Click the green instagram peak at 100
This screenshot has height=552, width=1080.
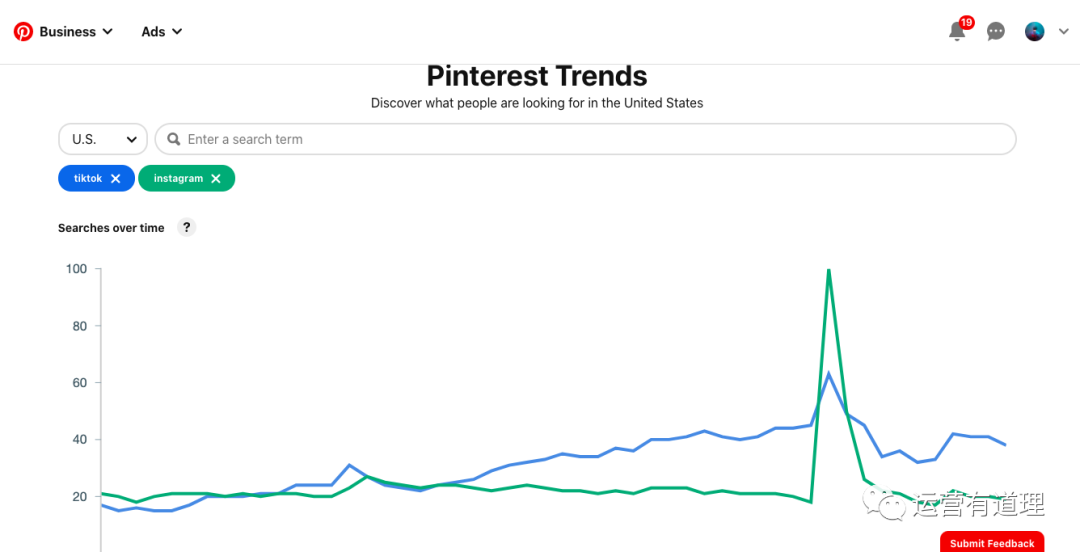(x=829, y=270)
